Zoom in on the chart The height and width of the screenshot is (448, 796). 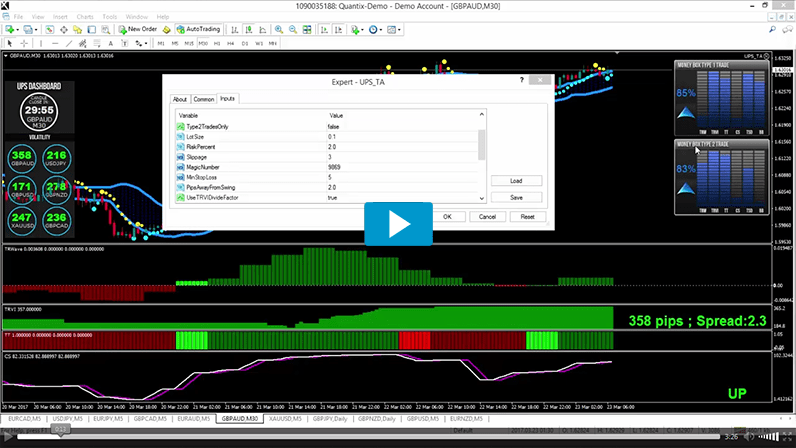pyautogui.click(x=279, y=30)
